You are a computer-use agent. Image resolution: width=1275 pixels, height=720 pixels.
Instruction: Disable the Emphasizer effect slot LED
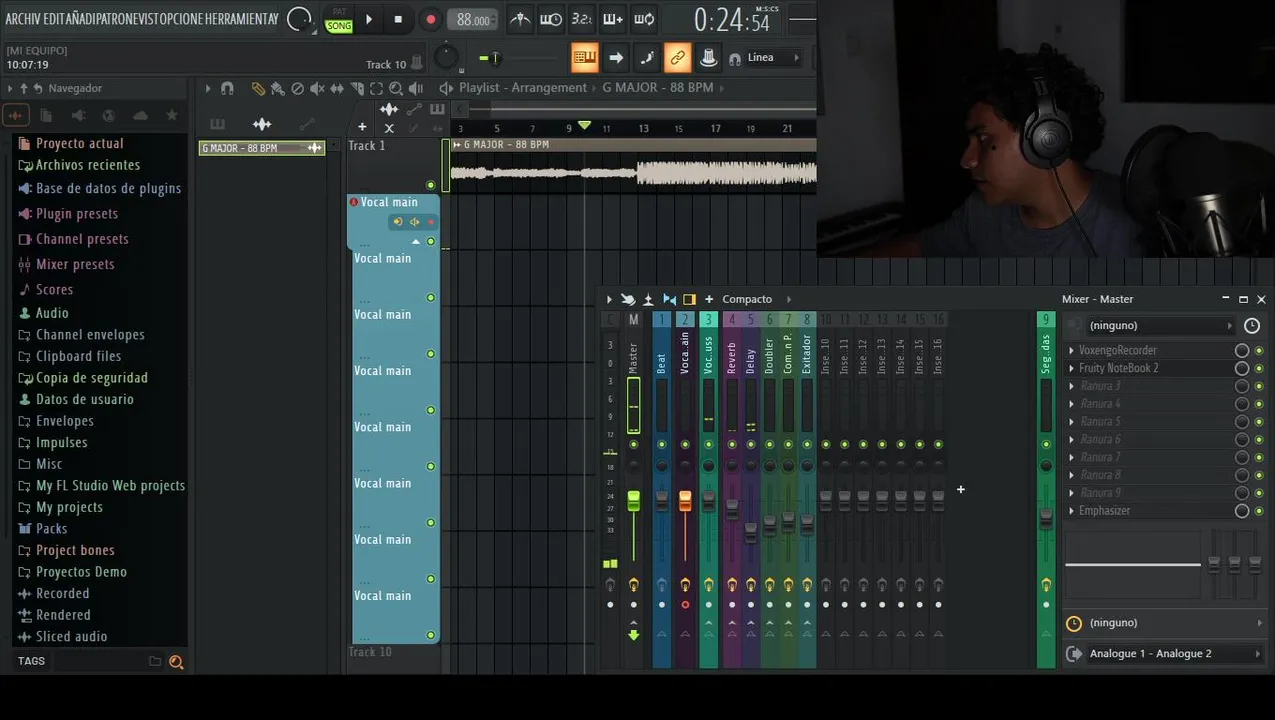pos(1259,511)
